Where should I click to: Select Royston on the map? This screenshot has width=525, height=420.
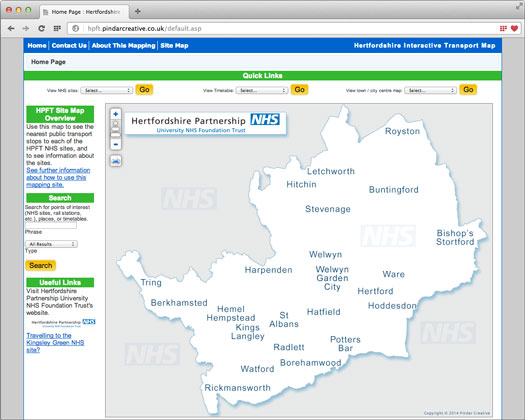402,131
